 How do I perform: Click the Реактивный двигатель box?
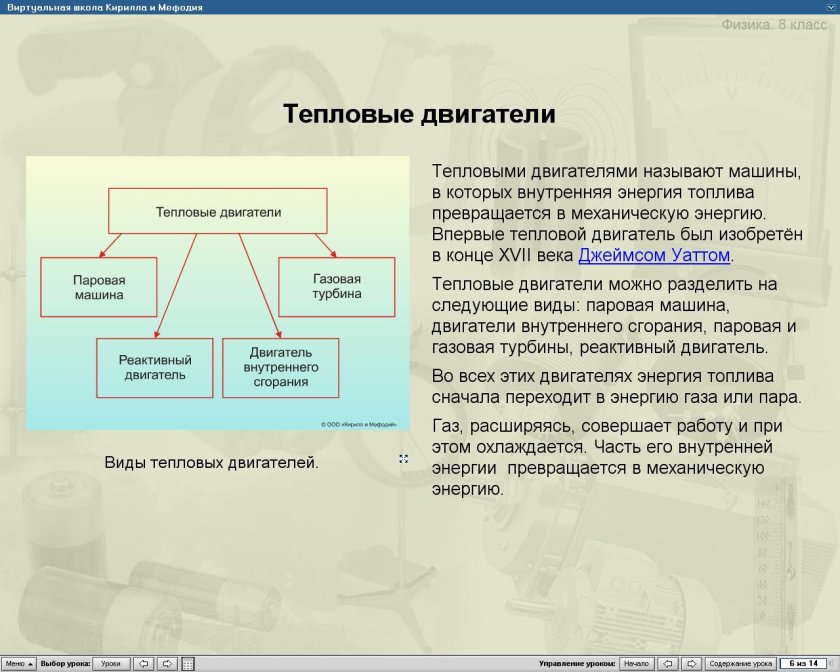click(x=153, y=366)
